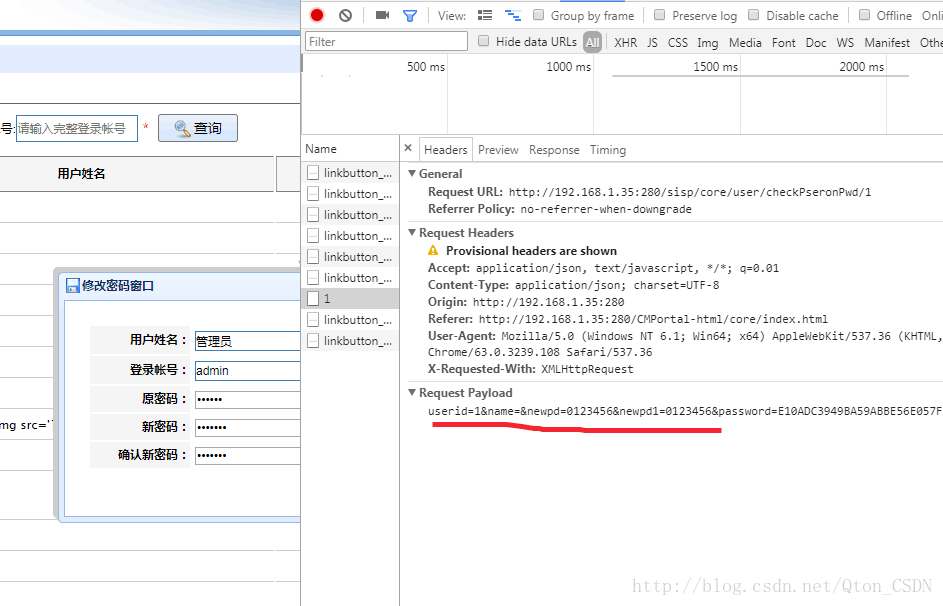Collapse the Request Headers section
The height and width of the screenshot is (606, 943).
[x=412, y=233]
